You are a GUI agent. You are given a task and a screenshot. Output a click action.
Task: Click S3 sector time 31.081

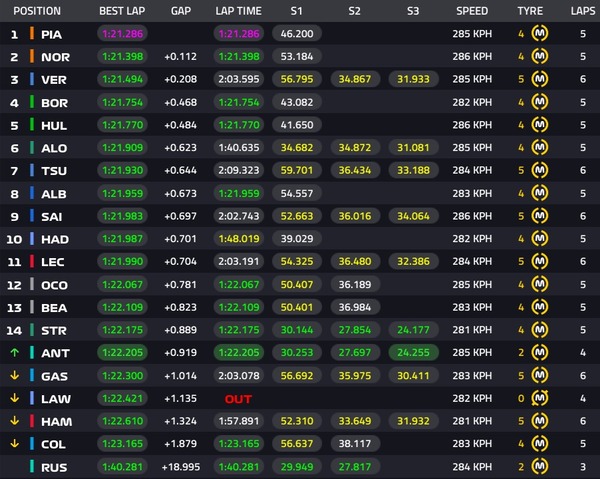click(413, 147)
